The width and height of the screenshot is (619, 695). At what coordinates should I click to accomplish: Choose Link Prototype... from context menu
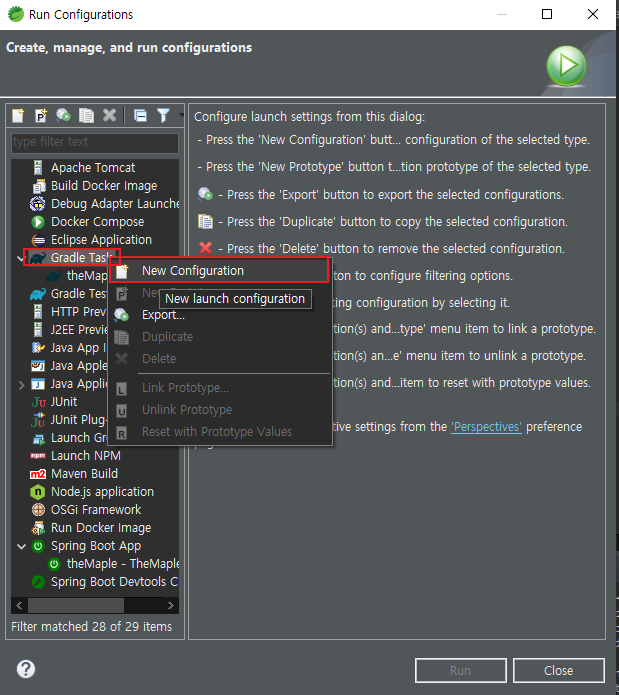coord(219,388)
